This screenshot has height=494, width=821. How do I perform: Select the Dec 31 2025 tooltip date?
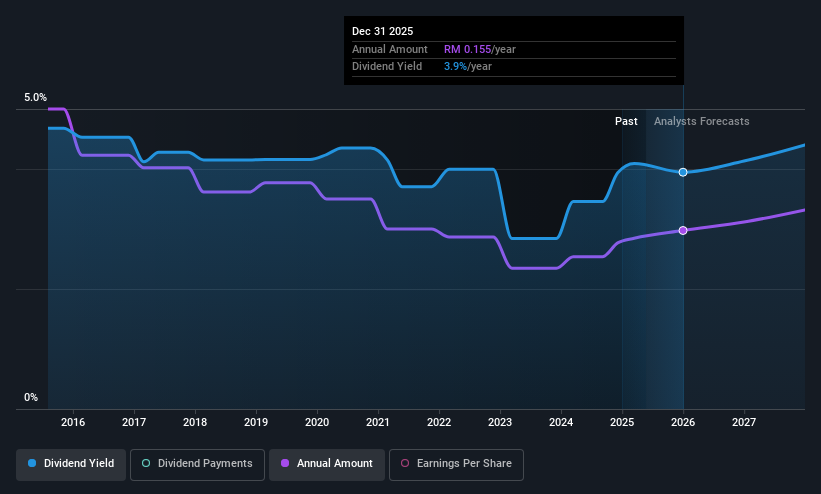pyautogui.click(x=382, y=31)
